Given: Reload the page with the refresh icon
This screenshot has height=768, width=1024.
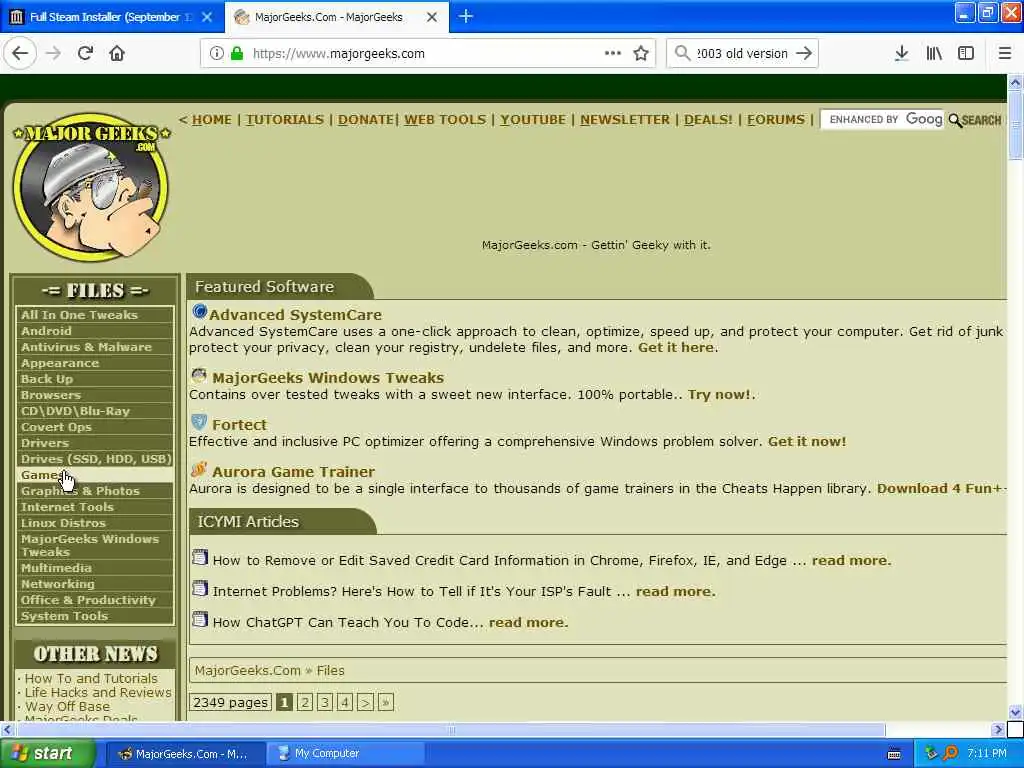Looking at the screenshot, I should coord(85,53).
